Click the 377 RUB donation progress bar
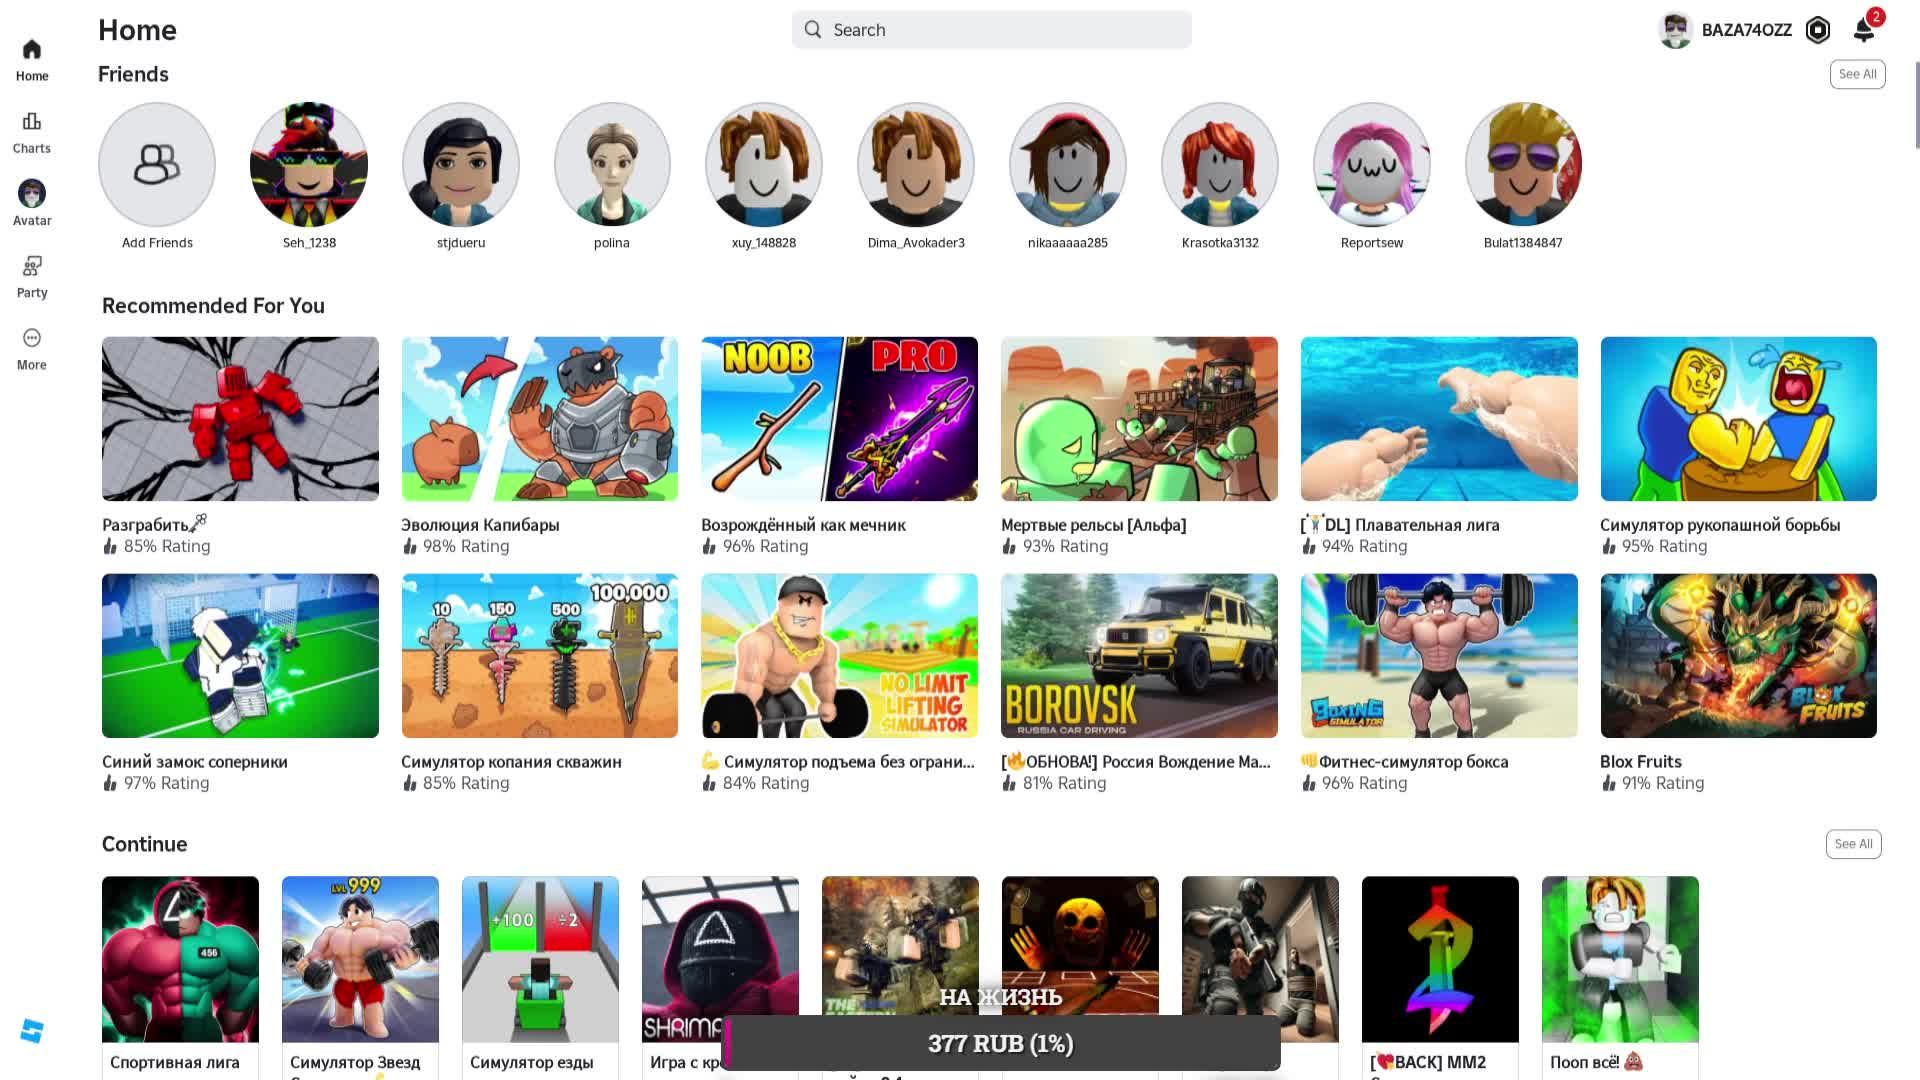 (1000, 1043)
